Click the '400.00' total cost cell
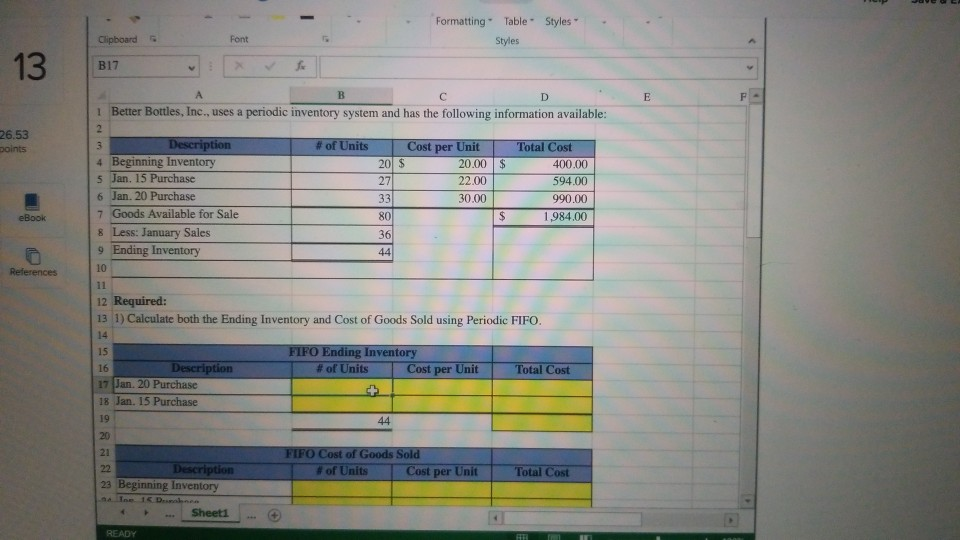The height and width of the screenshot is (540, 960). [x=544, y=164]
